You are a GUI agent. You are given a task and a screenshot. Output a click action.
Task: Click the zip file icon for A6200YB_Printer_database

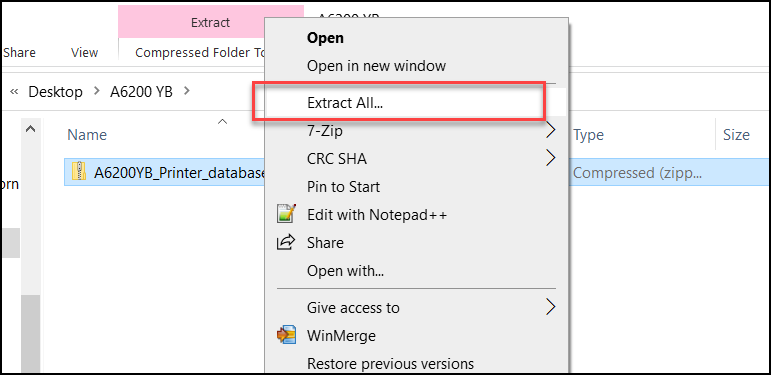[79, 173]
